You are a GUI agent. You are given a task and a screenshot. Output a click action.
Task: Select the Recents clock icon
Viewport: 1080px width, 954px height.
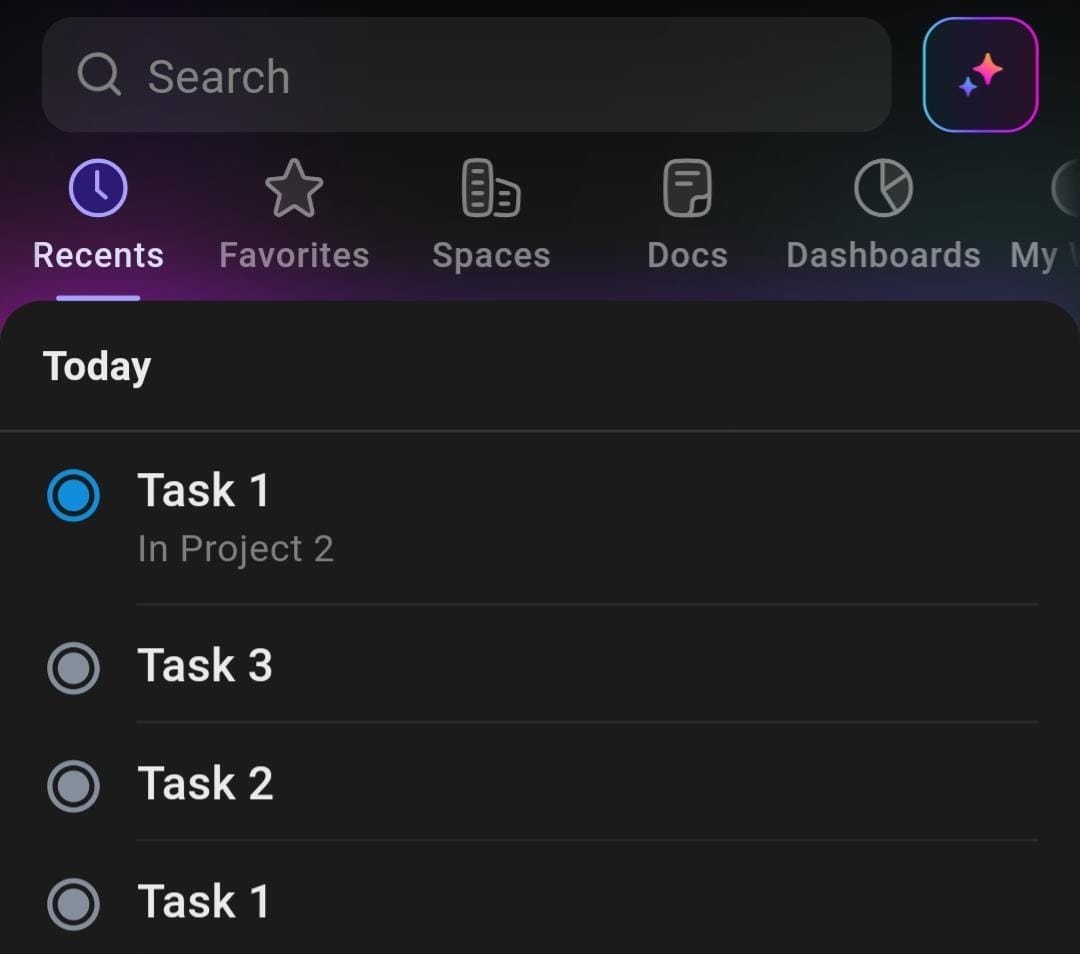coord(97,186)
